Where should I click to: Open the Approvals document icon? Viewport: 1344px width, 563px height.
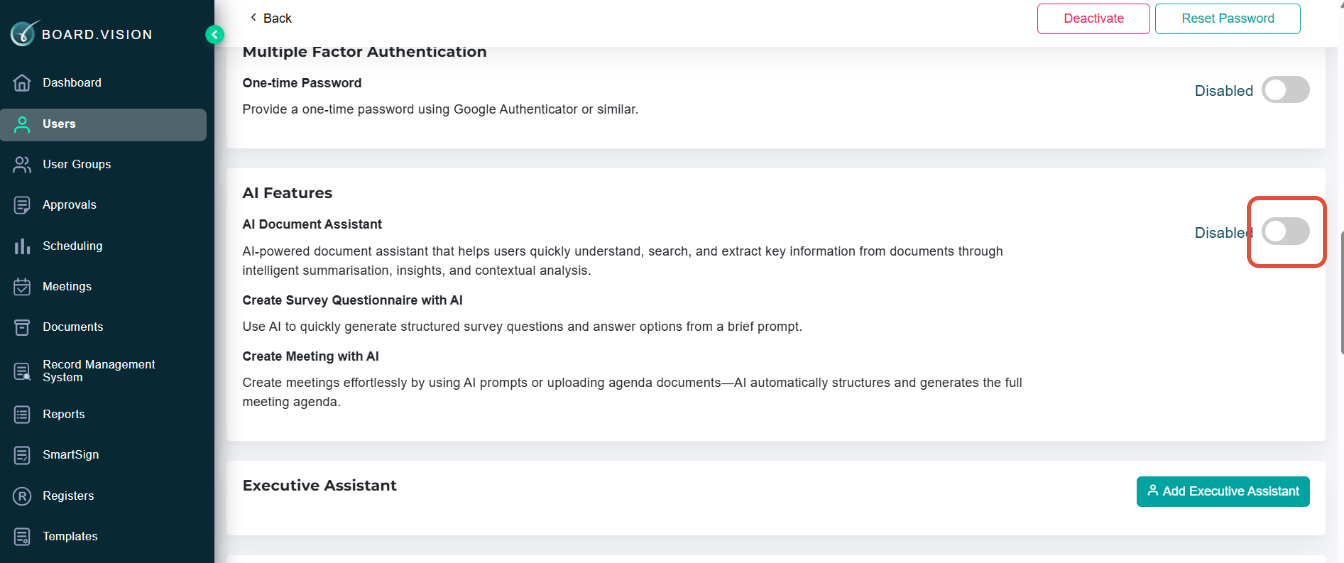click(22, 205)
